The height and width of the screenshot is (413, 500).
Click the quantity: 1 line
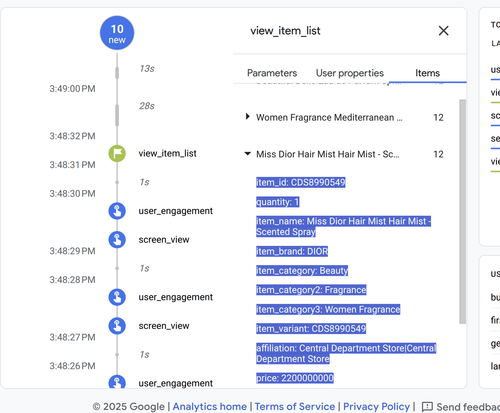tap(278, 202)
